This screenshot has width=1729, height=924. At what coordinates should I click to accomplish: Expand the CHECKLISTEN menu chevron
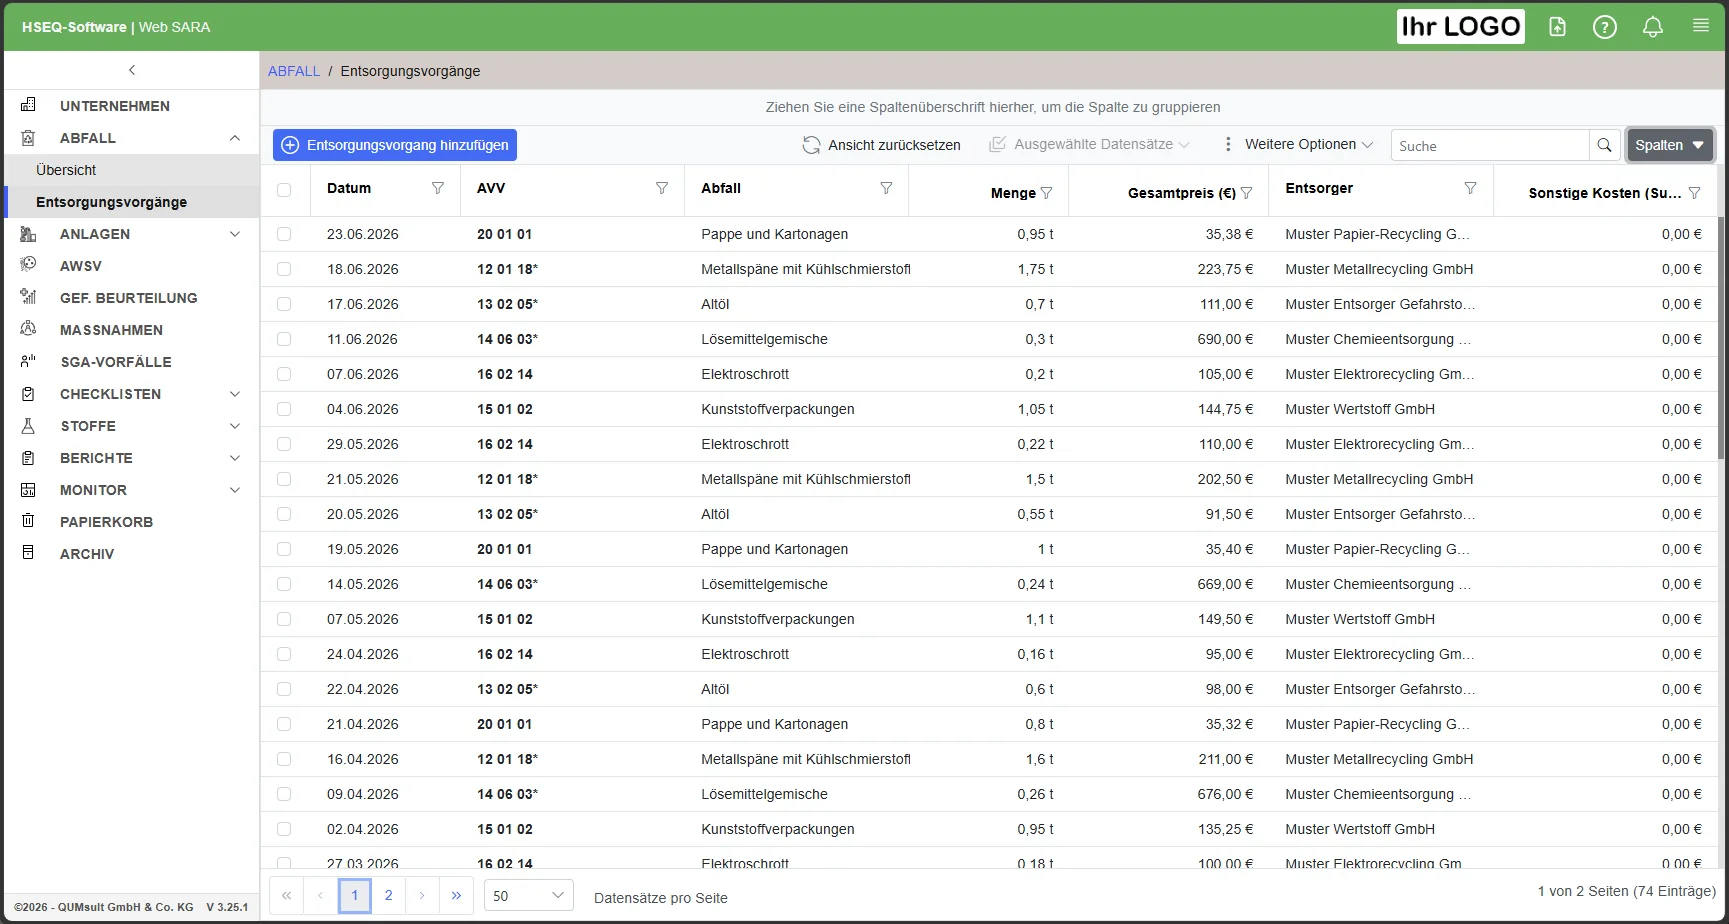(235, 394)
